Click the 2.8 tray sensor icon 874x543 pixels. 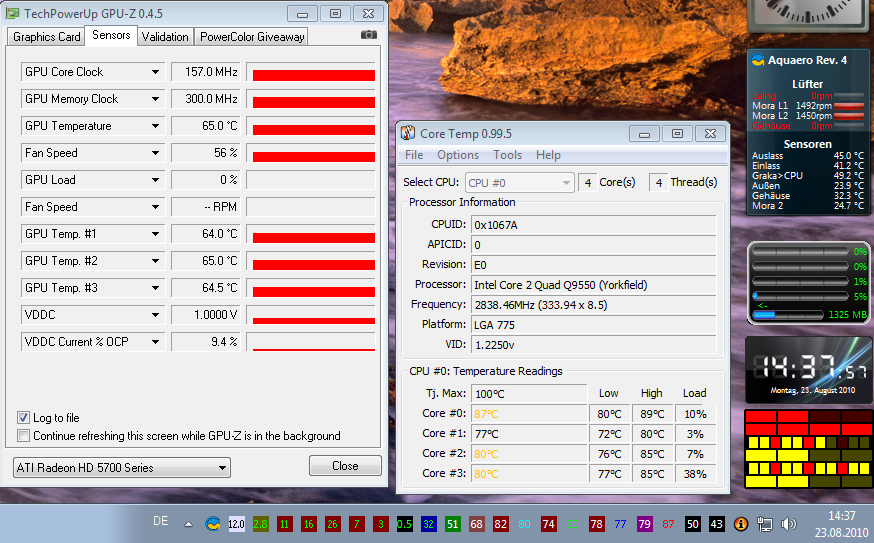pos(260,524)
